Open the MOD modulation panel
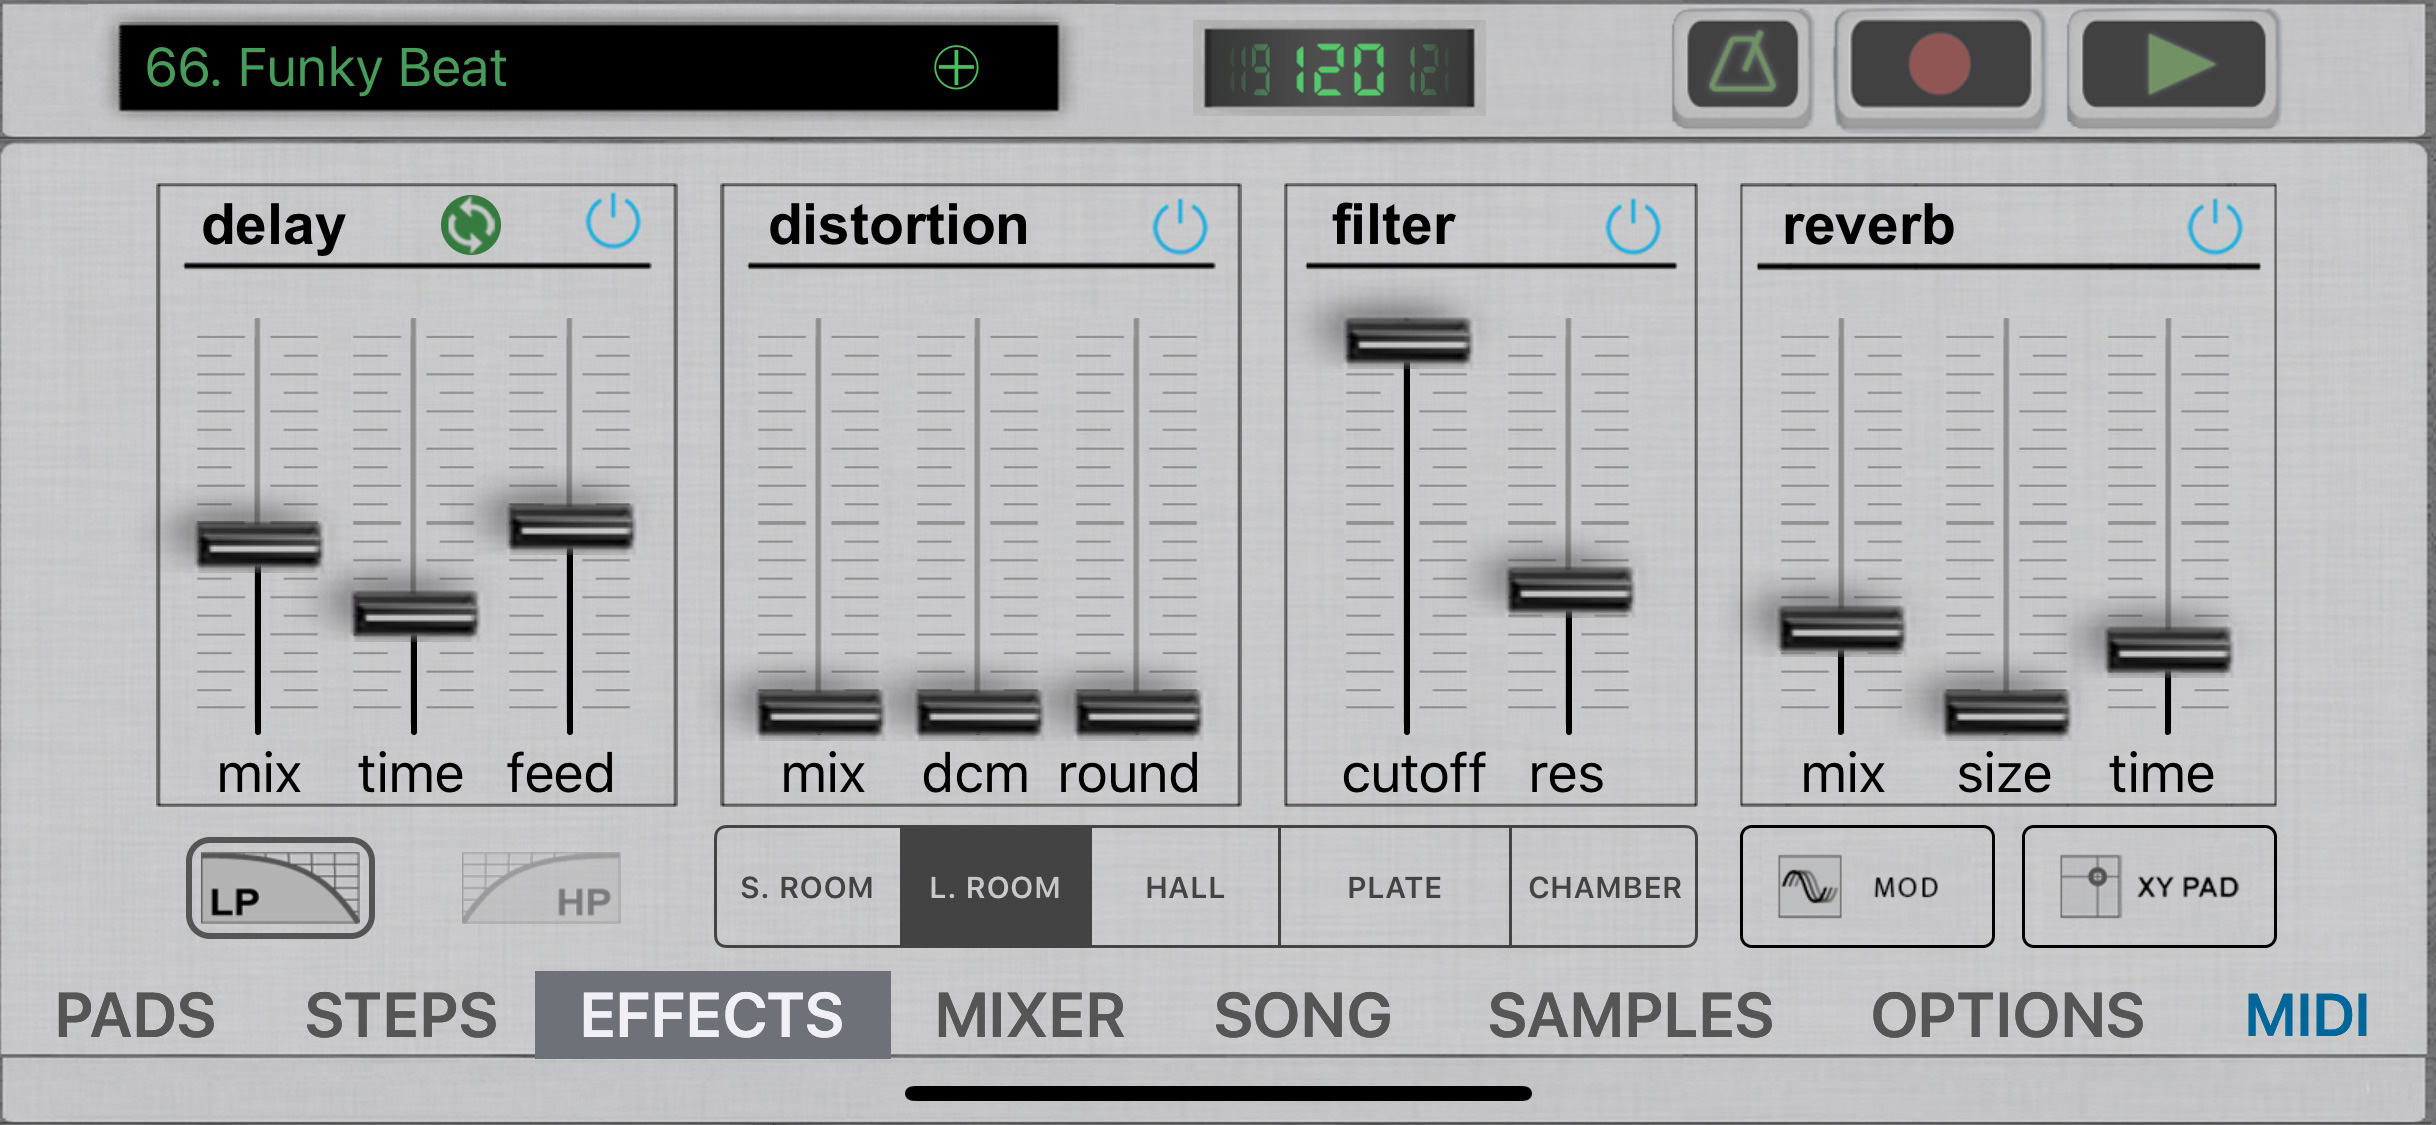This screenshot has width=2436, height=1125. click(1867, 887)
